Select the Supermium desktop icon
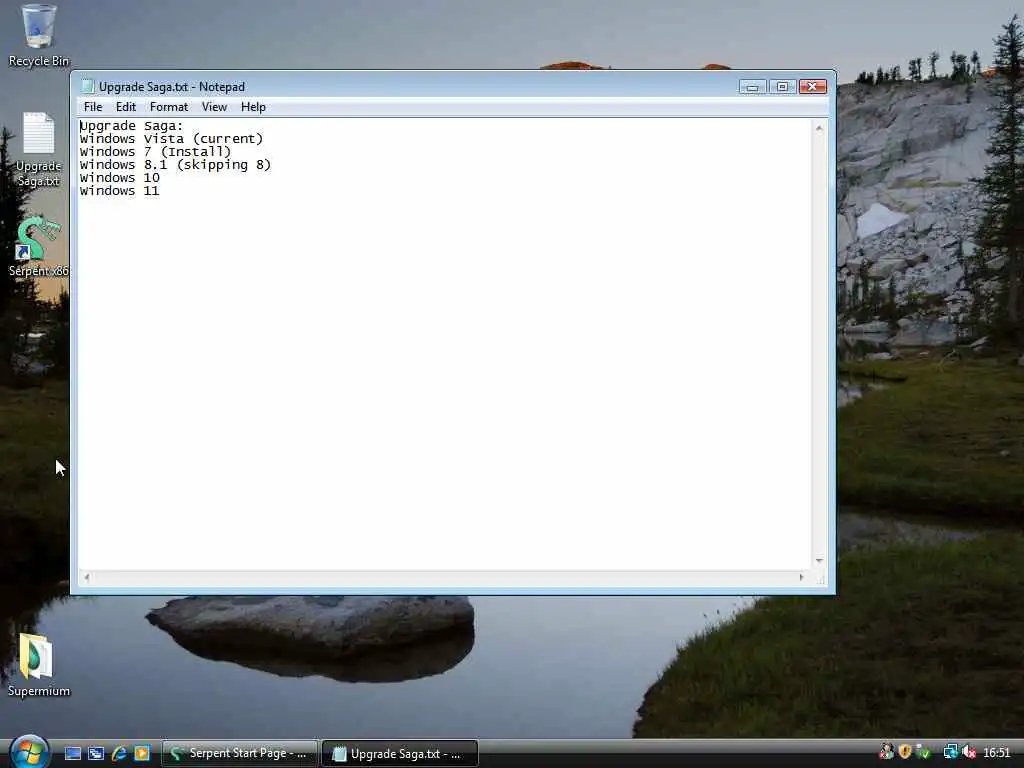This screenshot has height=768, width=1024. click(38, 665)
